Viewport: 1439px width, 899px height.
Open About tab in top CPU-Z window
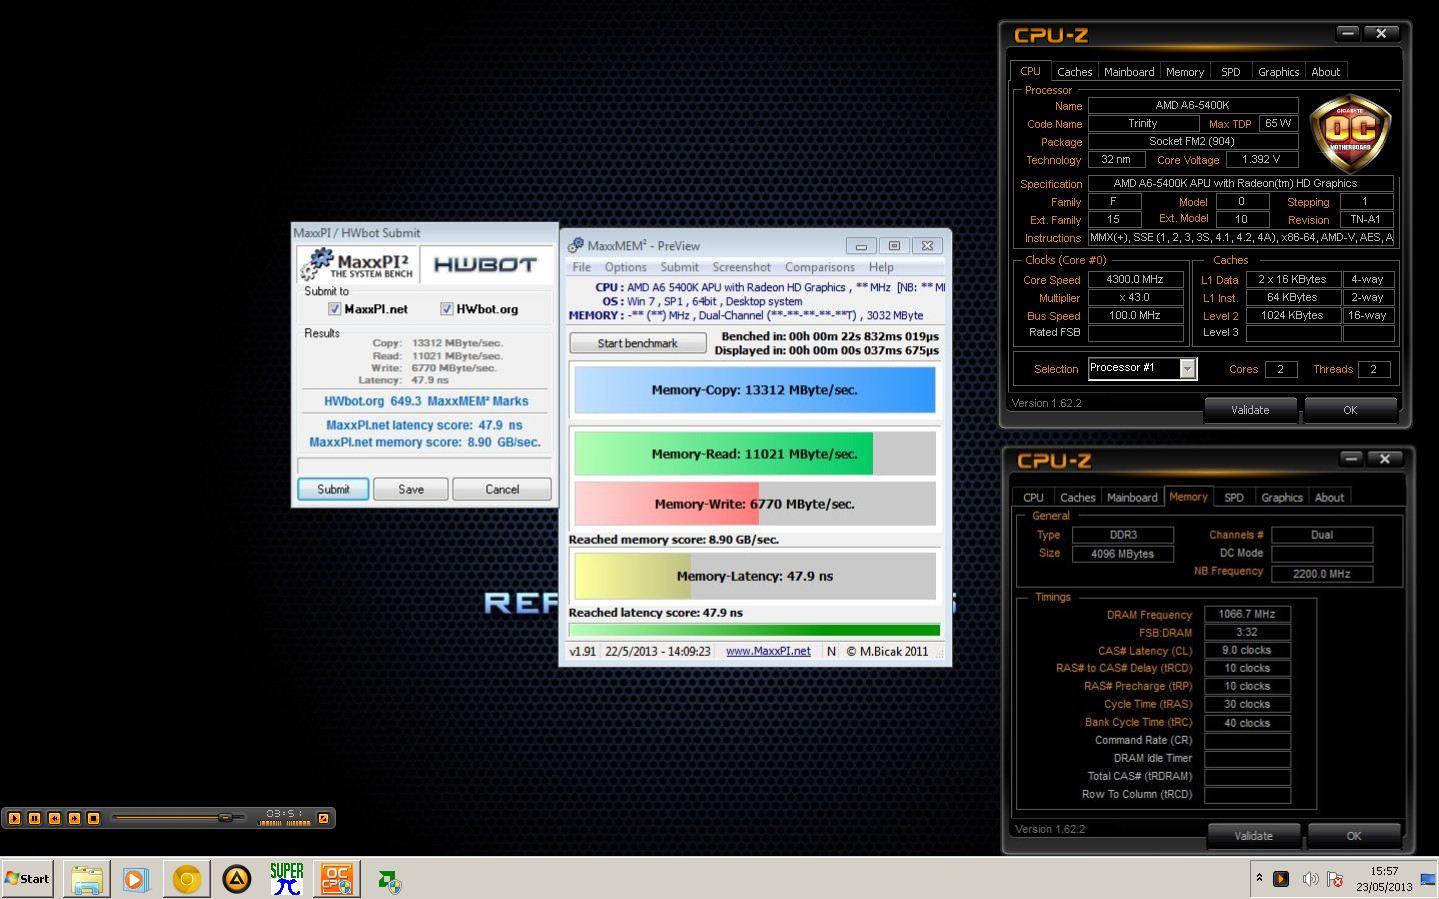1325,72
